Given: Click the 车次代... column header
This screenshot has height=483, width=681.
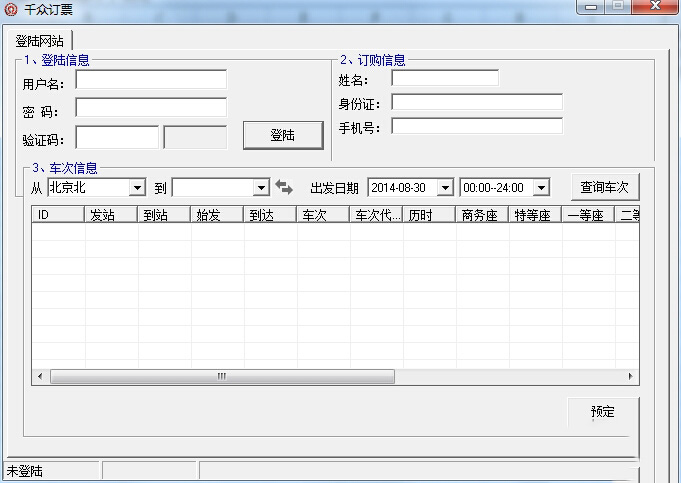Looking at the screenshot, I should pos(376,215).
